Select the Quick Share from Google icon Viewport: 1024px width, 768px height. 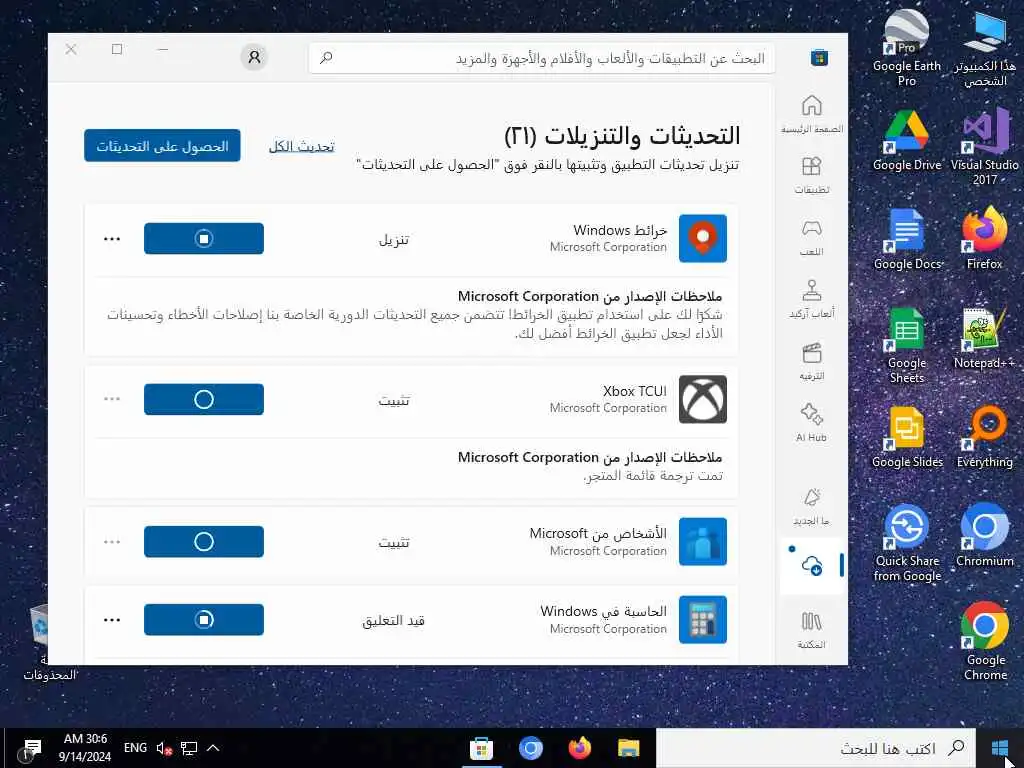(906, 543)
